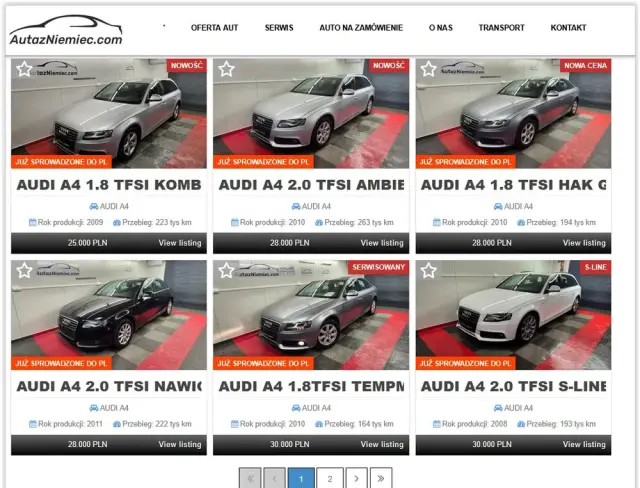Click calendar icon beside 'Rok produkcji: 2008'

[437, 424]
